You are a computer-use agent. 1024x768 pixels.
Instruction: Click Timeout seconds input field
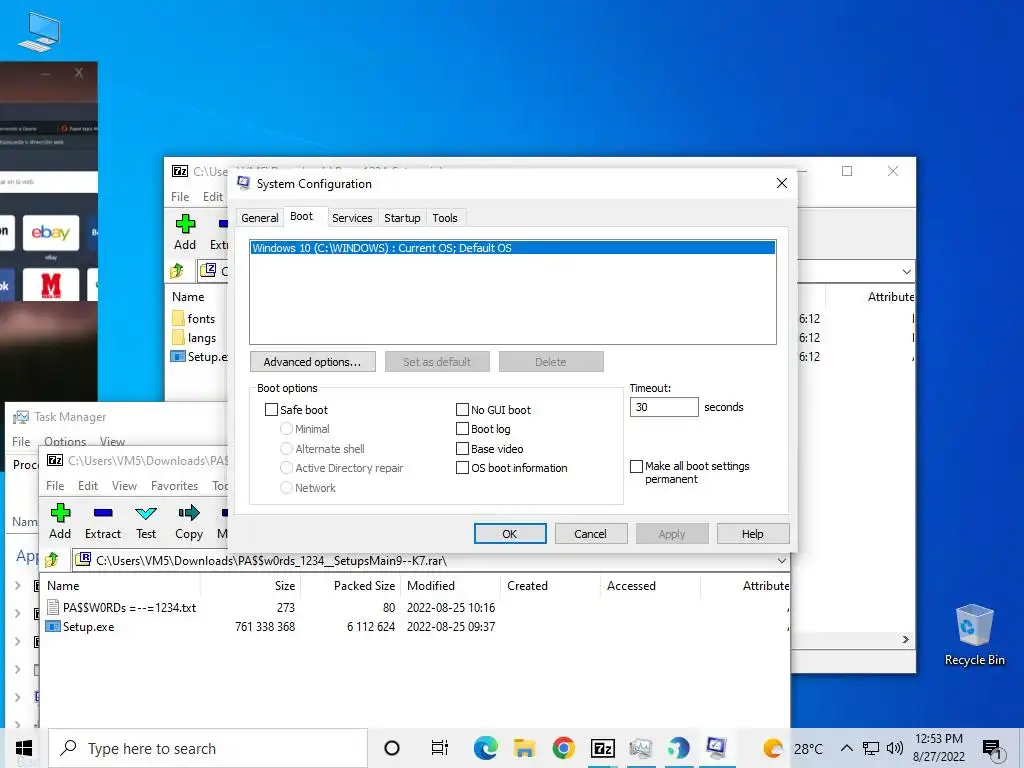664,407
